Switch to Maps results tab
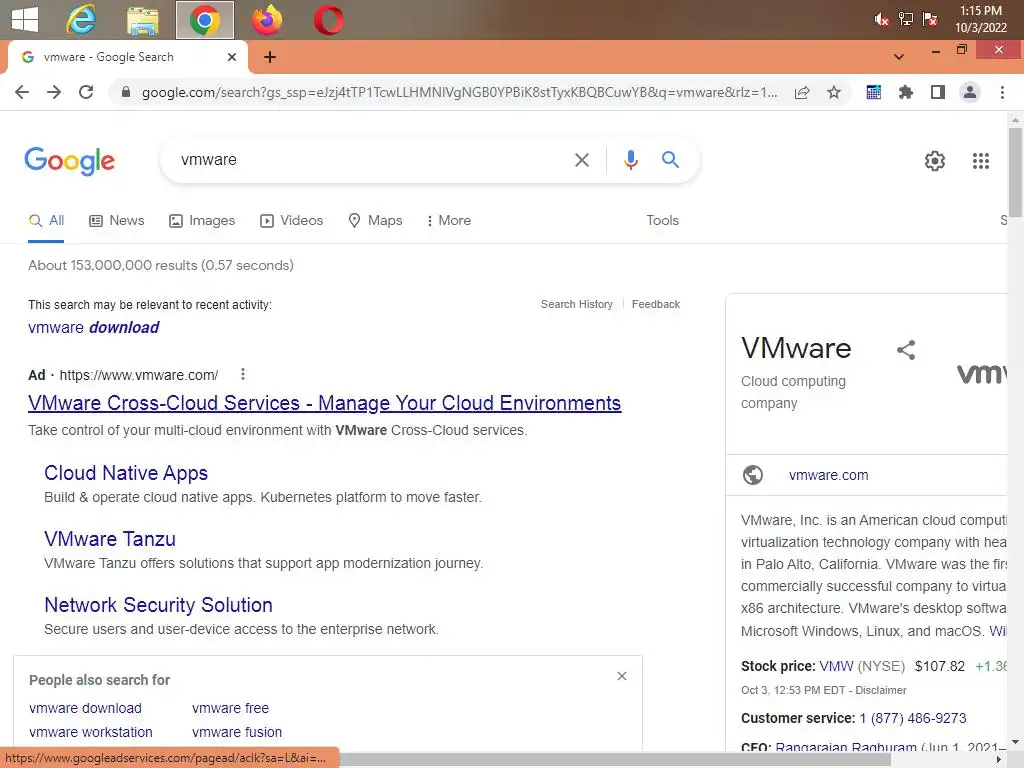The image size is (1024, 768). (375, 221)
